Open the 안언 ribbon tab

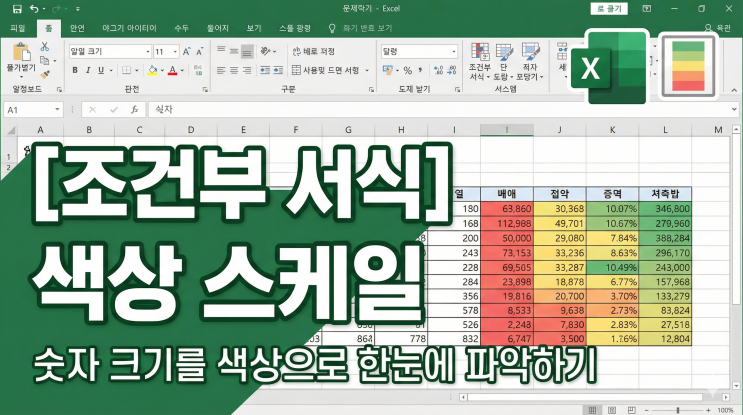[x=77, y=28]
